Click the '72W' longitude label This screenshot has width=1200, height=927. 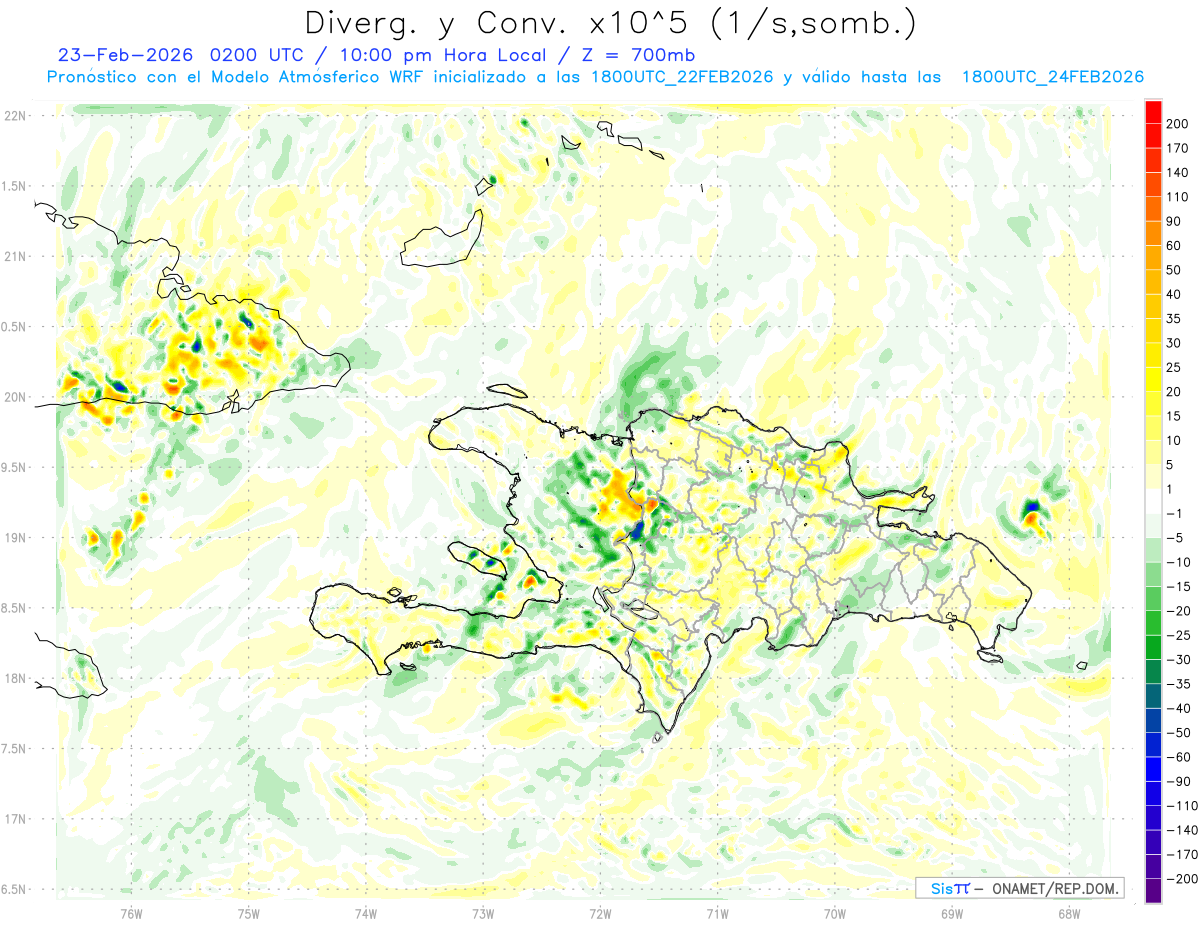pos(600,913)
